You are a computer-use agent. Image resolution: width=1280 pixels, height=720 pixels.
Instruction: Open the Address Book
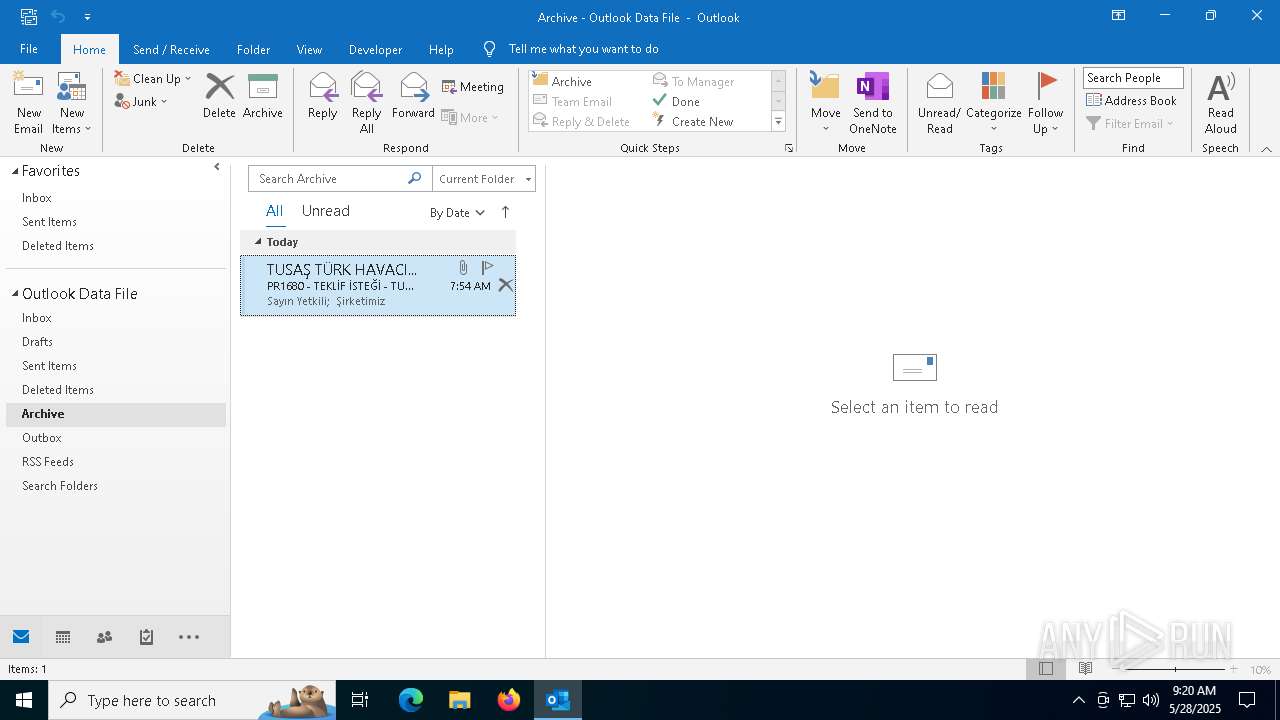[x=1131, y=100]
